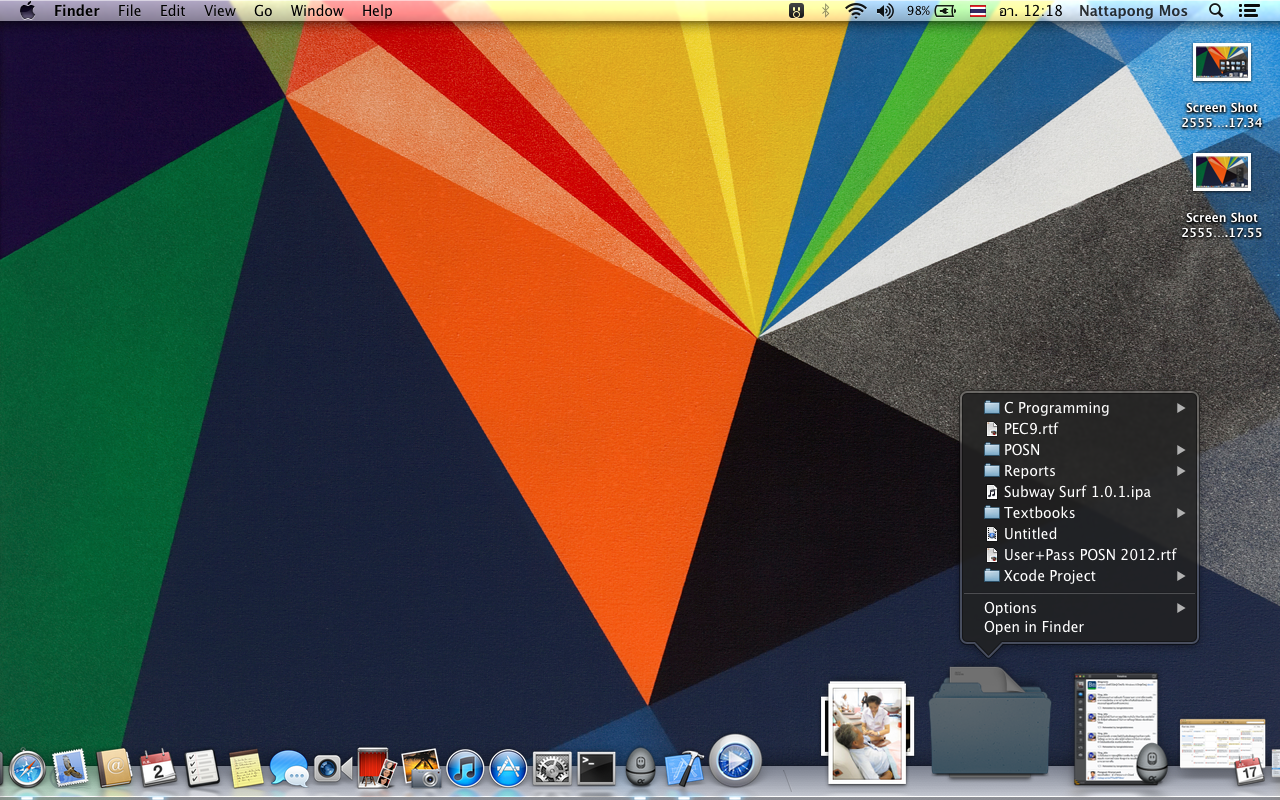Select Screen Shot 17.34 desktop file
This screenshot has width=1280, height=800.
pyautogui.click(x=1221, y=63)
